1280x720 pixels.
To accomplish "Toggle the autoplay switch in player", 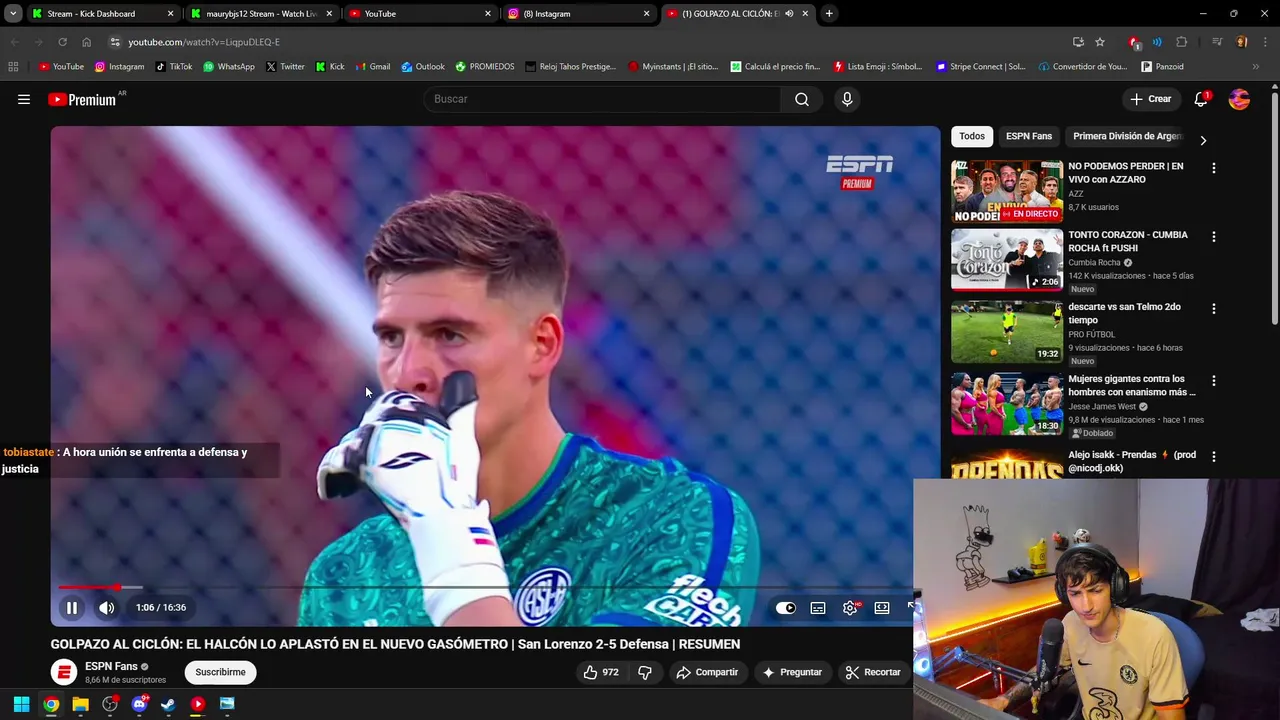I will click(786, 608).
